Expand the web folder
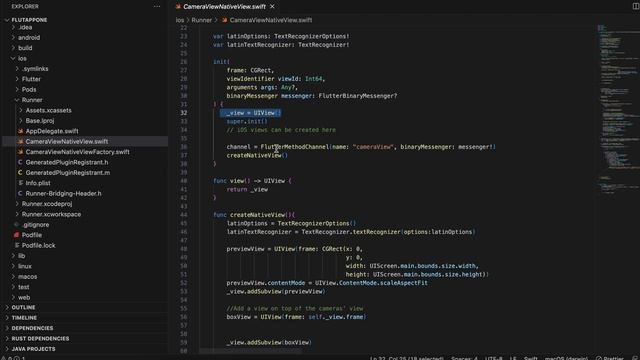 24,298
